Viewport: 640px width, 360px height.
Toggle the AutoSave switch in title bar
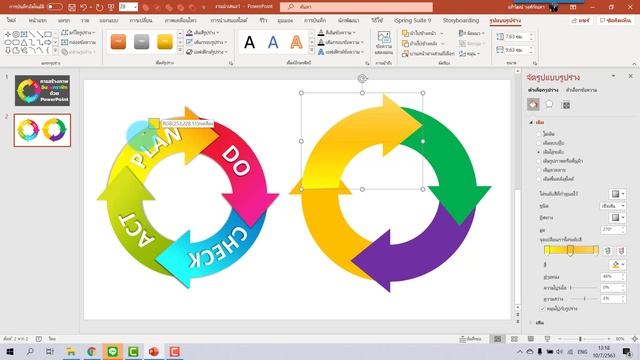(x=55, y=7)
